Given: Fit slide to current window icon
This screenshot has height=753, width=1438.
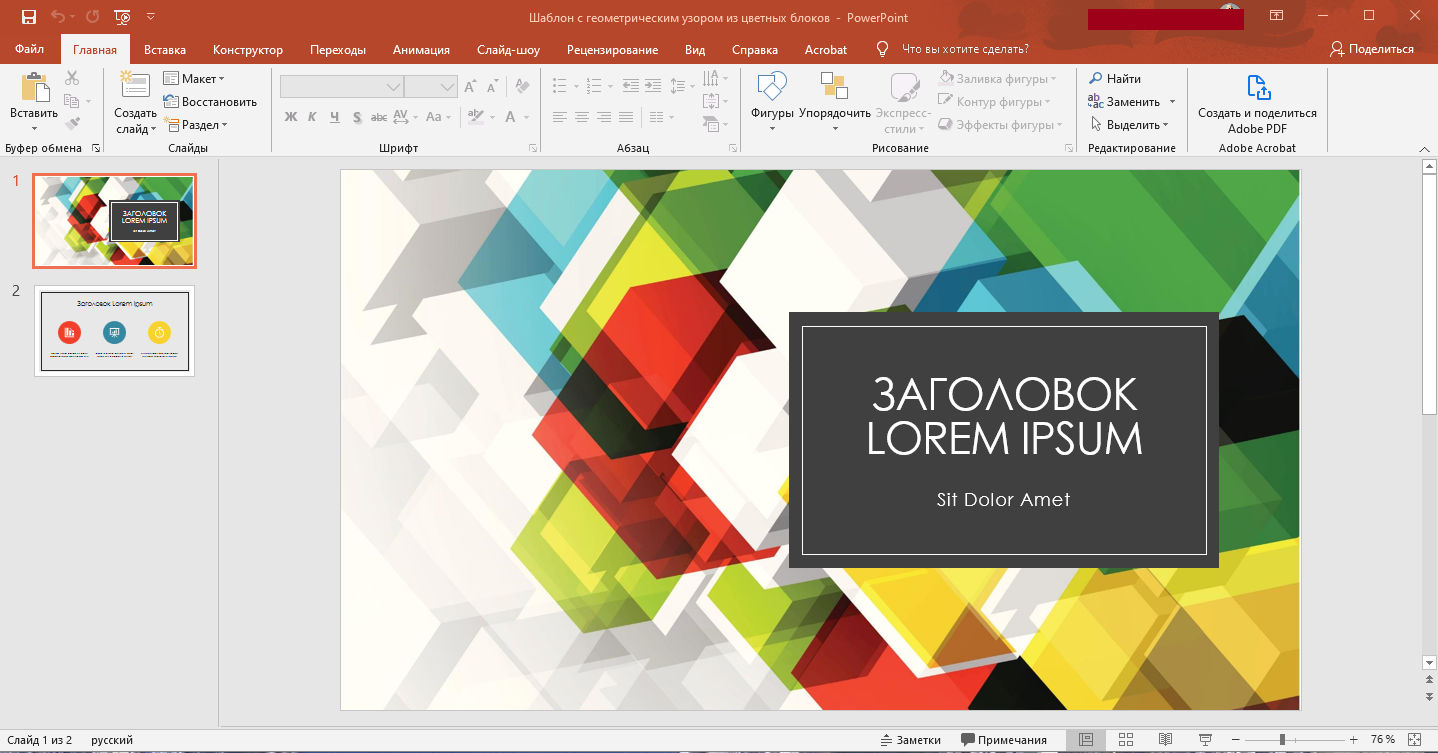Looking at the screenshot, I should [1414, 740].
